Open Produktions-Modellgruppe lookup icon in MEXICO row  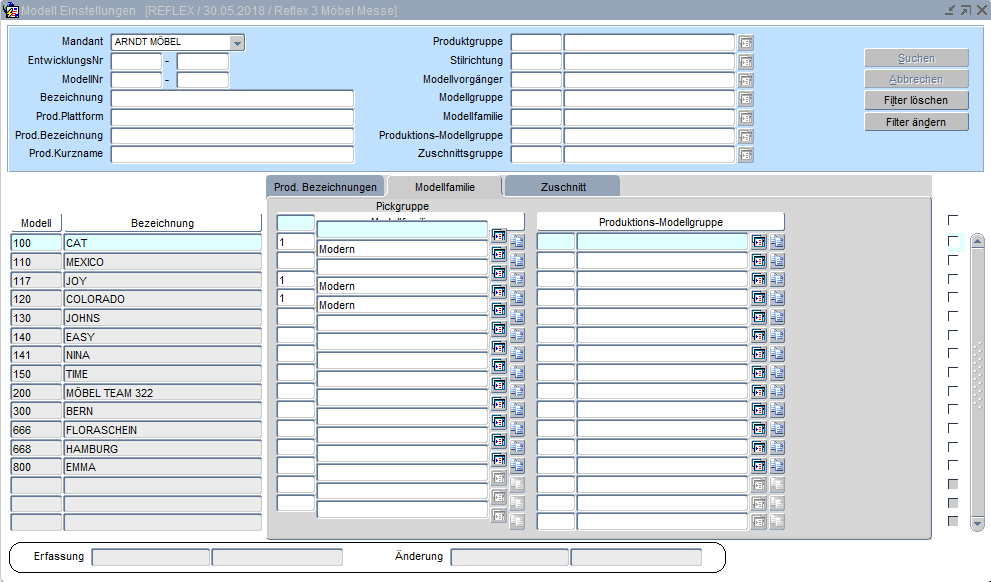[x=759, y=261]
